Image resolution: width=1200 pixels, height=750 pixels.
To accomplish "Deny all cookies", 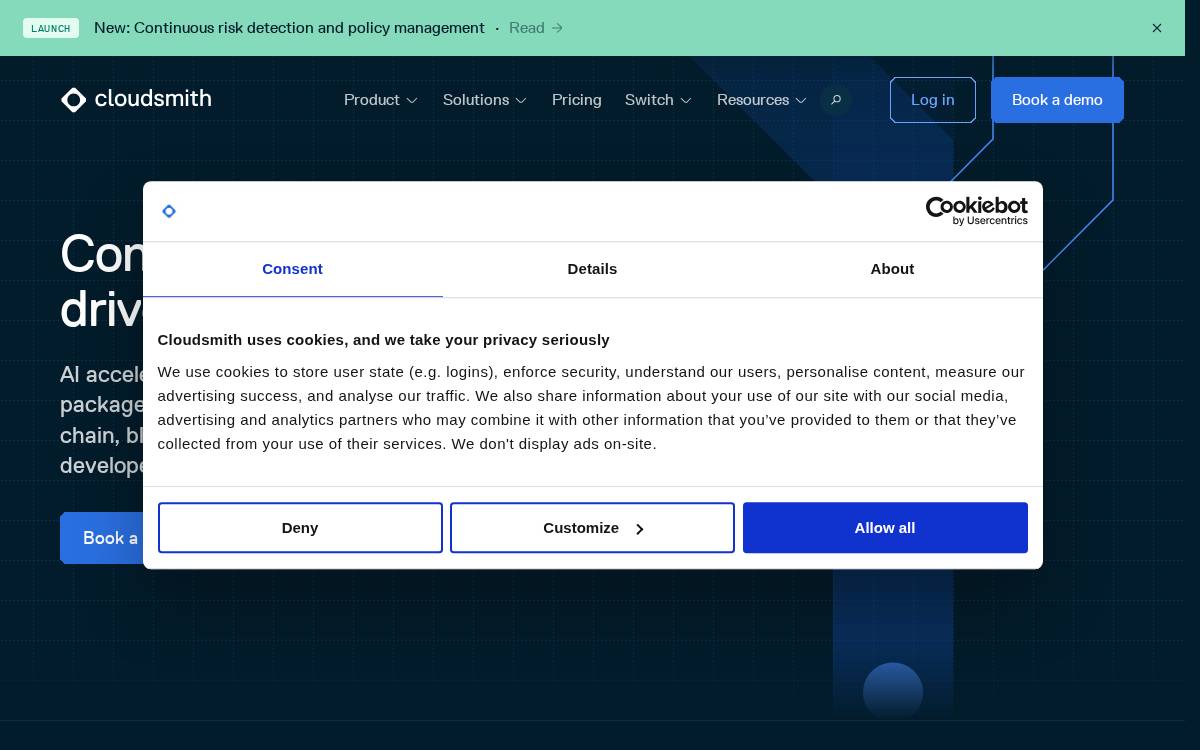I will (x=300, y=527).
